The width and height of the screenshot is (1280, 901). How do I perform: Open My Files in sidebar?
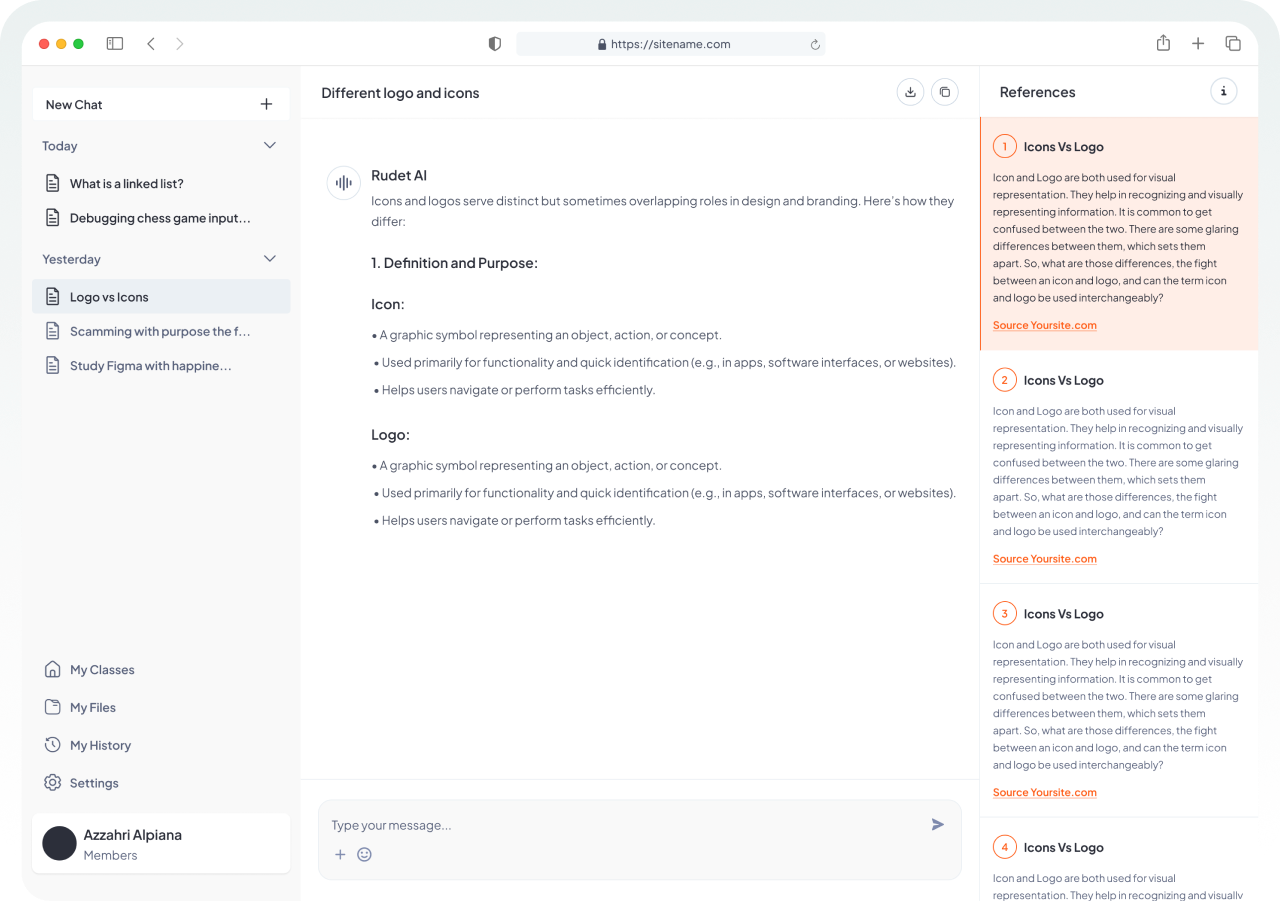(92, 708)
